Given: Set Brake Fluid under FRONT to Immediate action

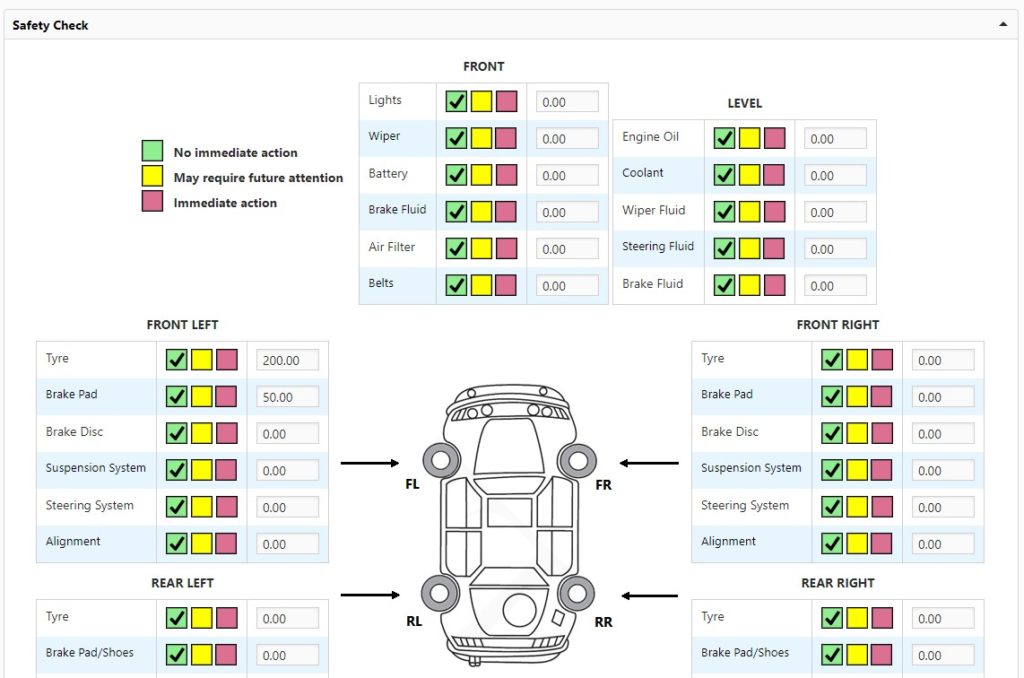Looking at the screenshot, I should click(504, 211).
